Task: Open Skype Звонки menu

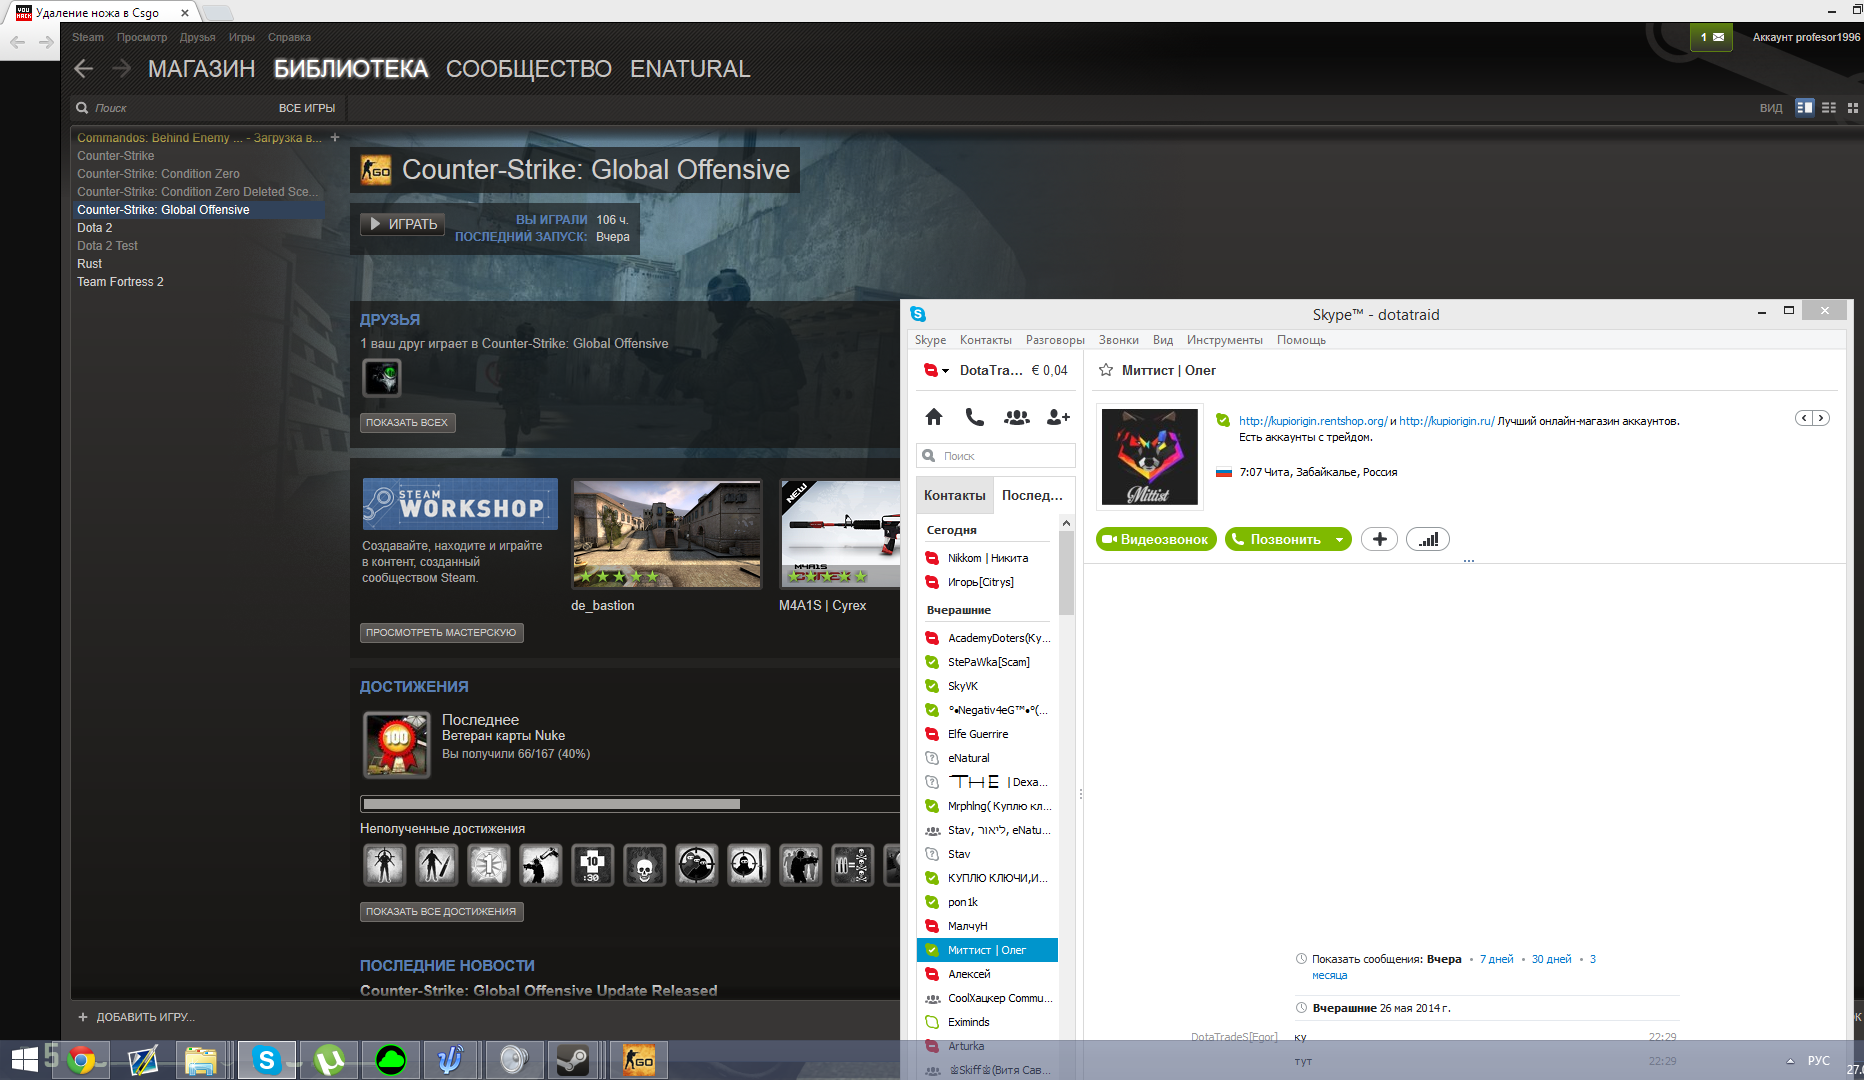Action: click(x=1119, y=340)
